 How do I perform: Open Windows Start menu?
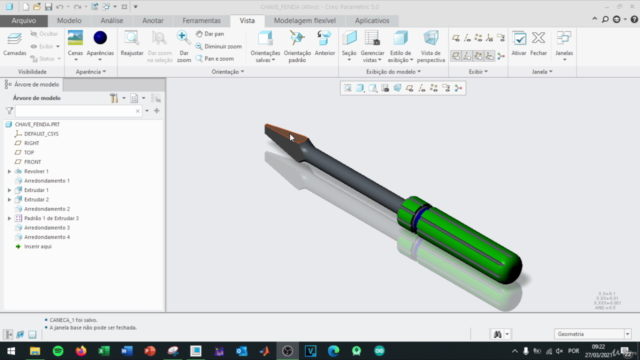pos(11,351)
